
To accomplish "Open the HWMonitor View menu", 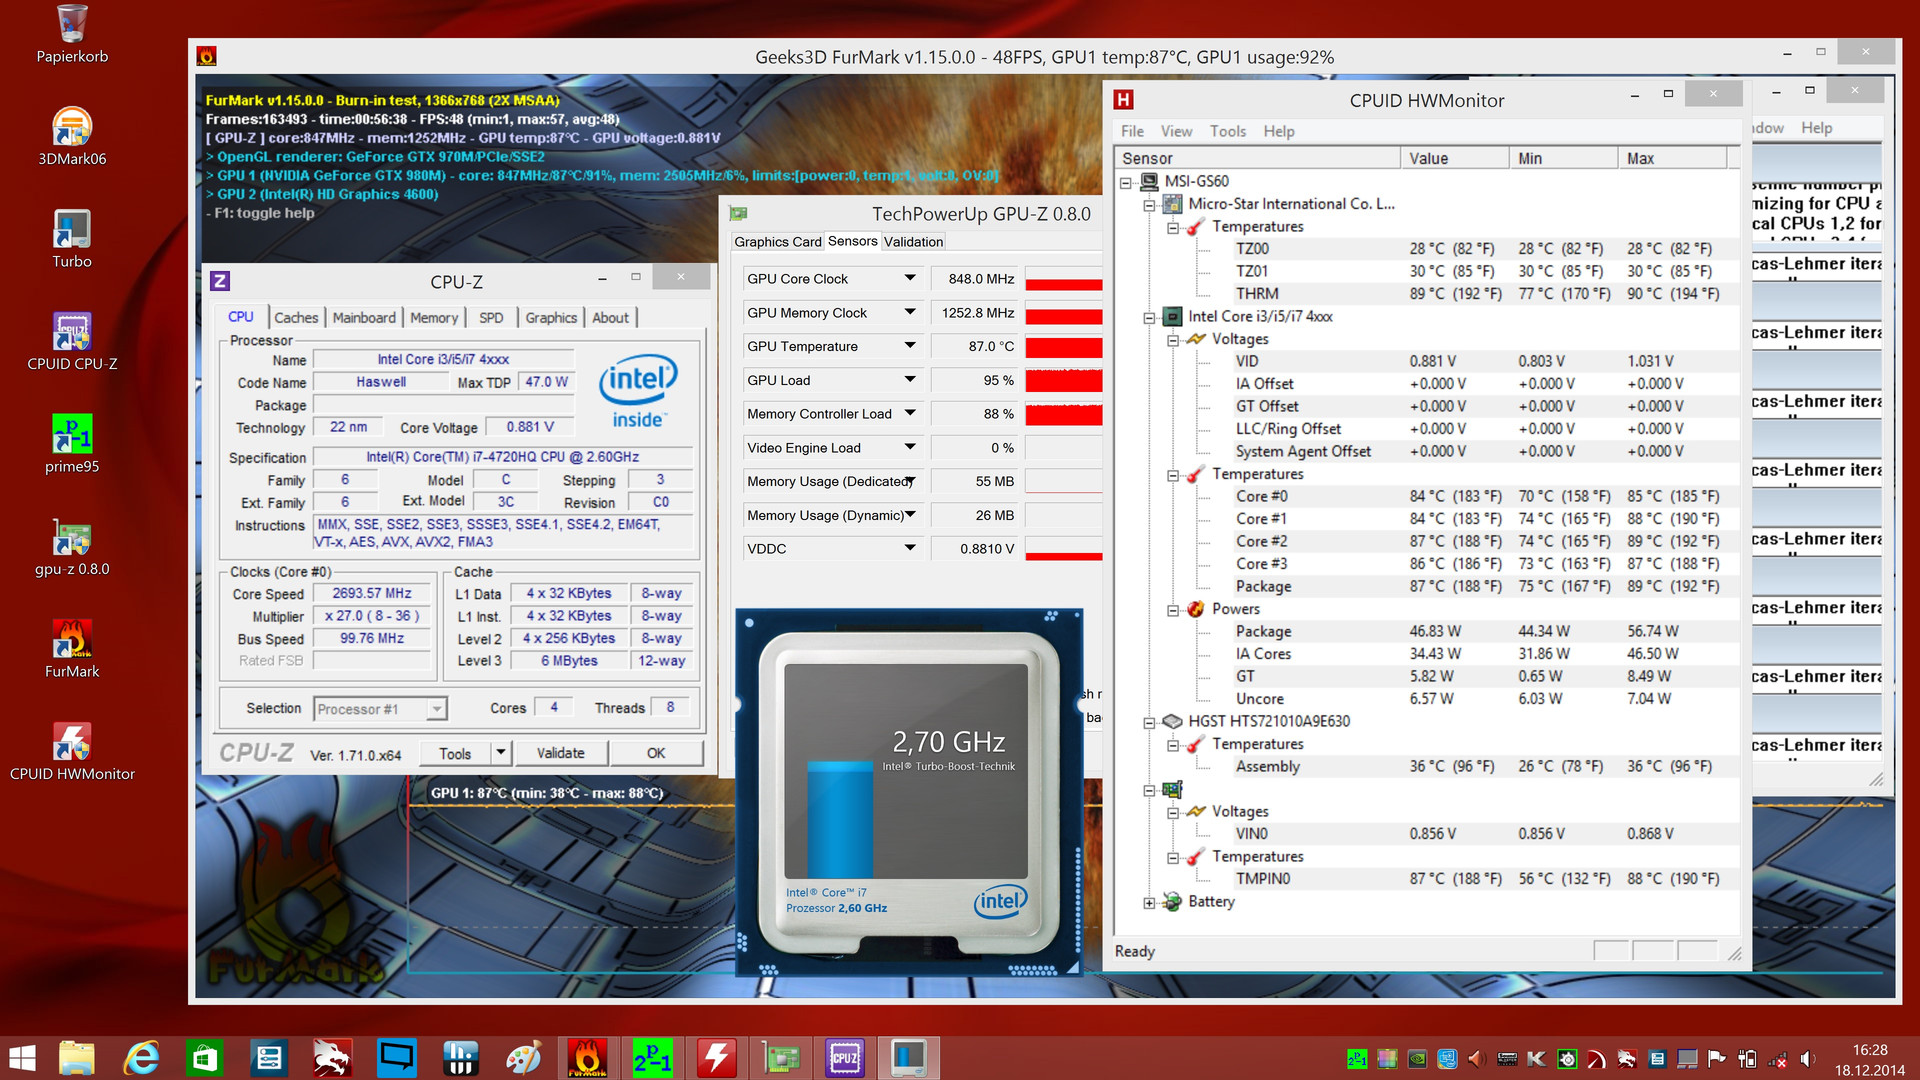I will pos(1176,131).
